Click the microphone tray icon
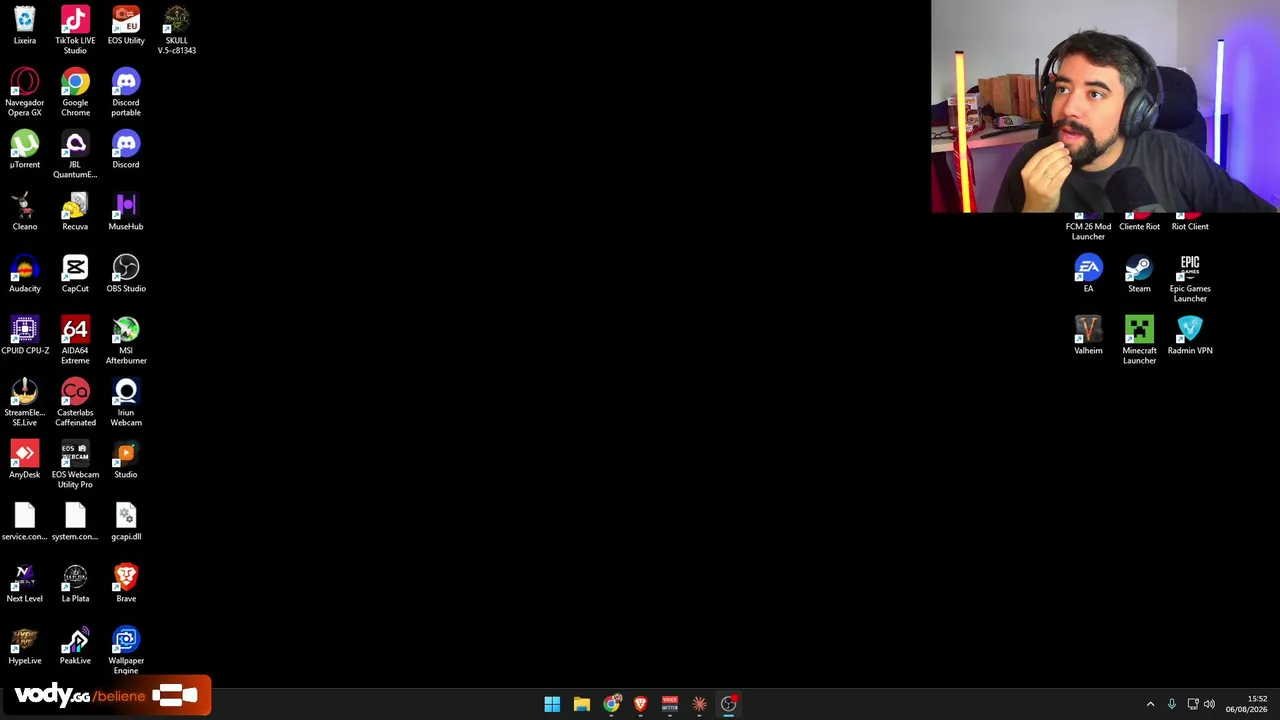 (x=1171, y=704)
